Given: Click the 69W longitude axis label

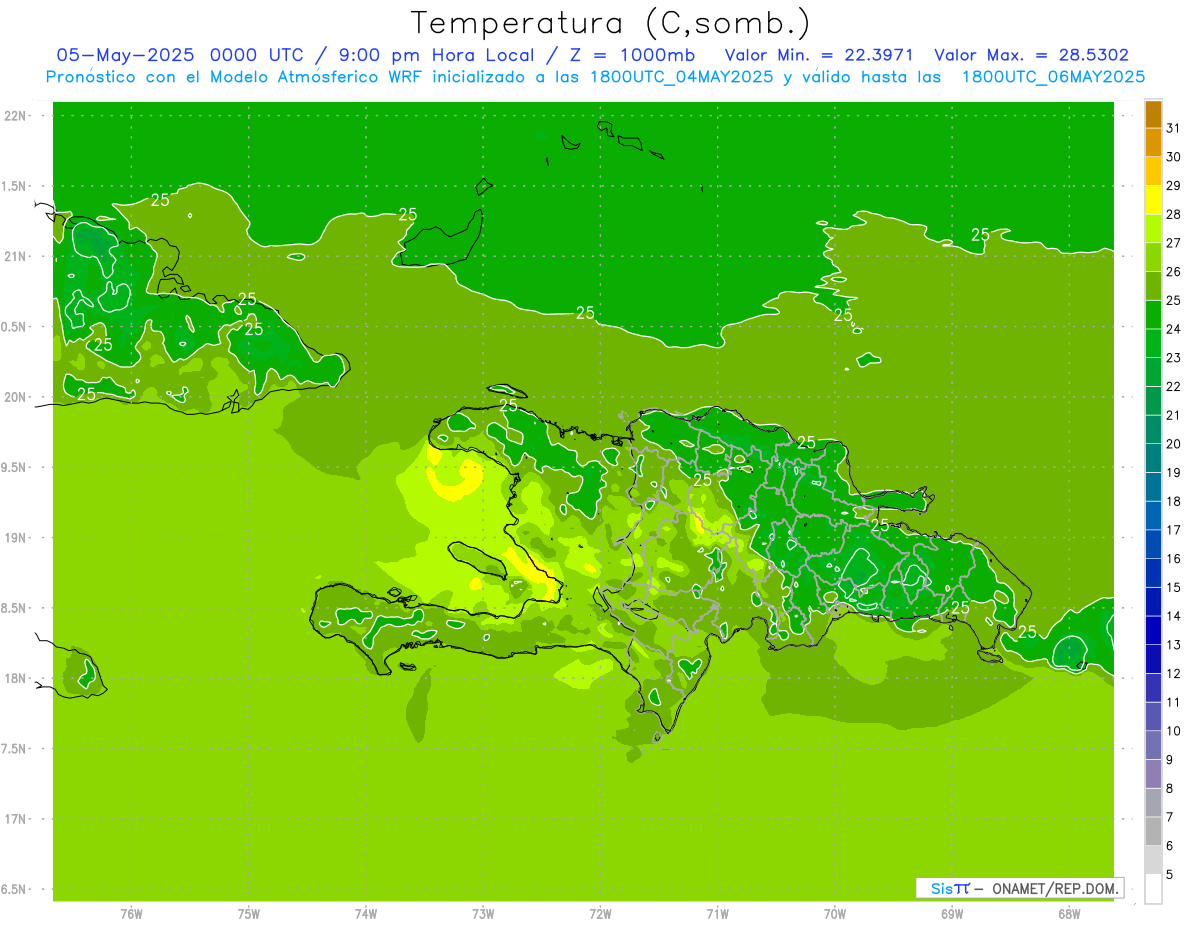Looking at the screenshot, I should click(x=952, y=913).
